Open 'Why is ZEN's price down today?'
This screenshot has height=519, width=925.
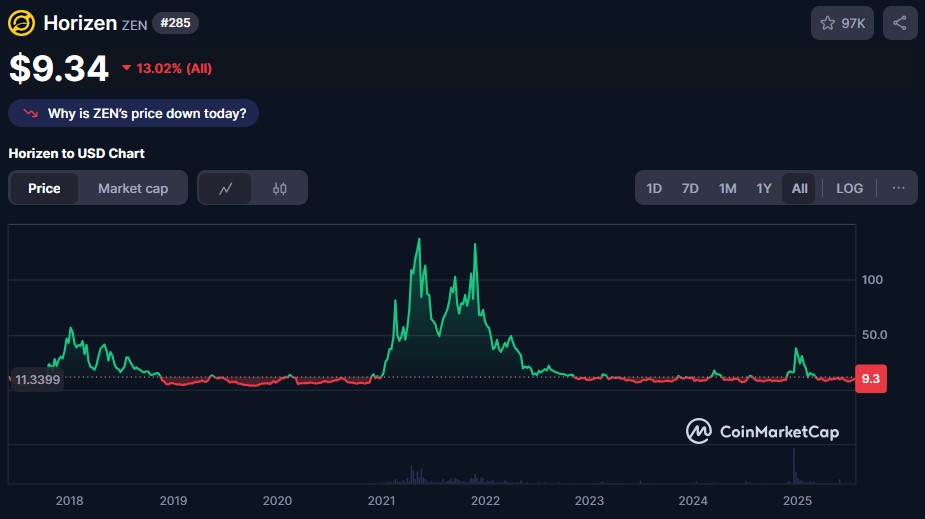click(x=133, y=113)
